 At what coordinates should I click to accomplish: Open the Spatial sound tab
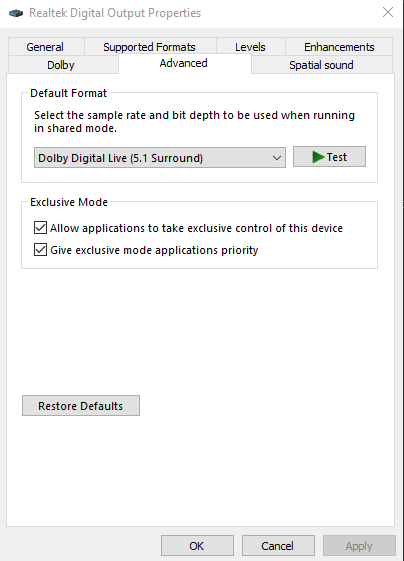tap(322, 65)
